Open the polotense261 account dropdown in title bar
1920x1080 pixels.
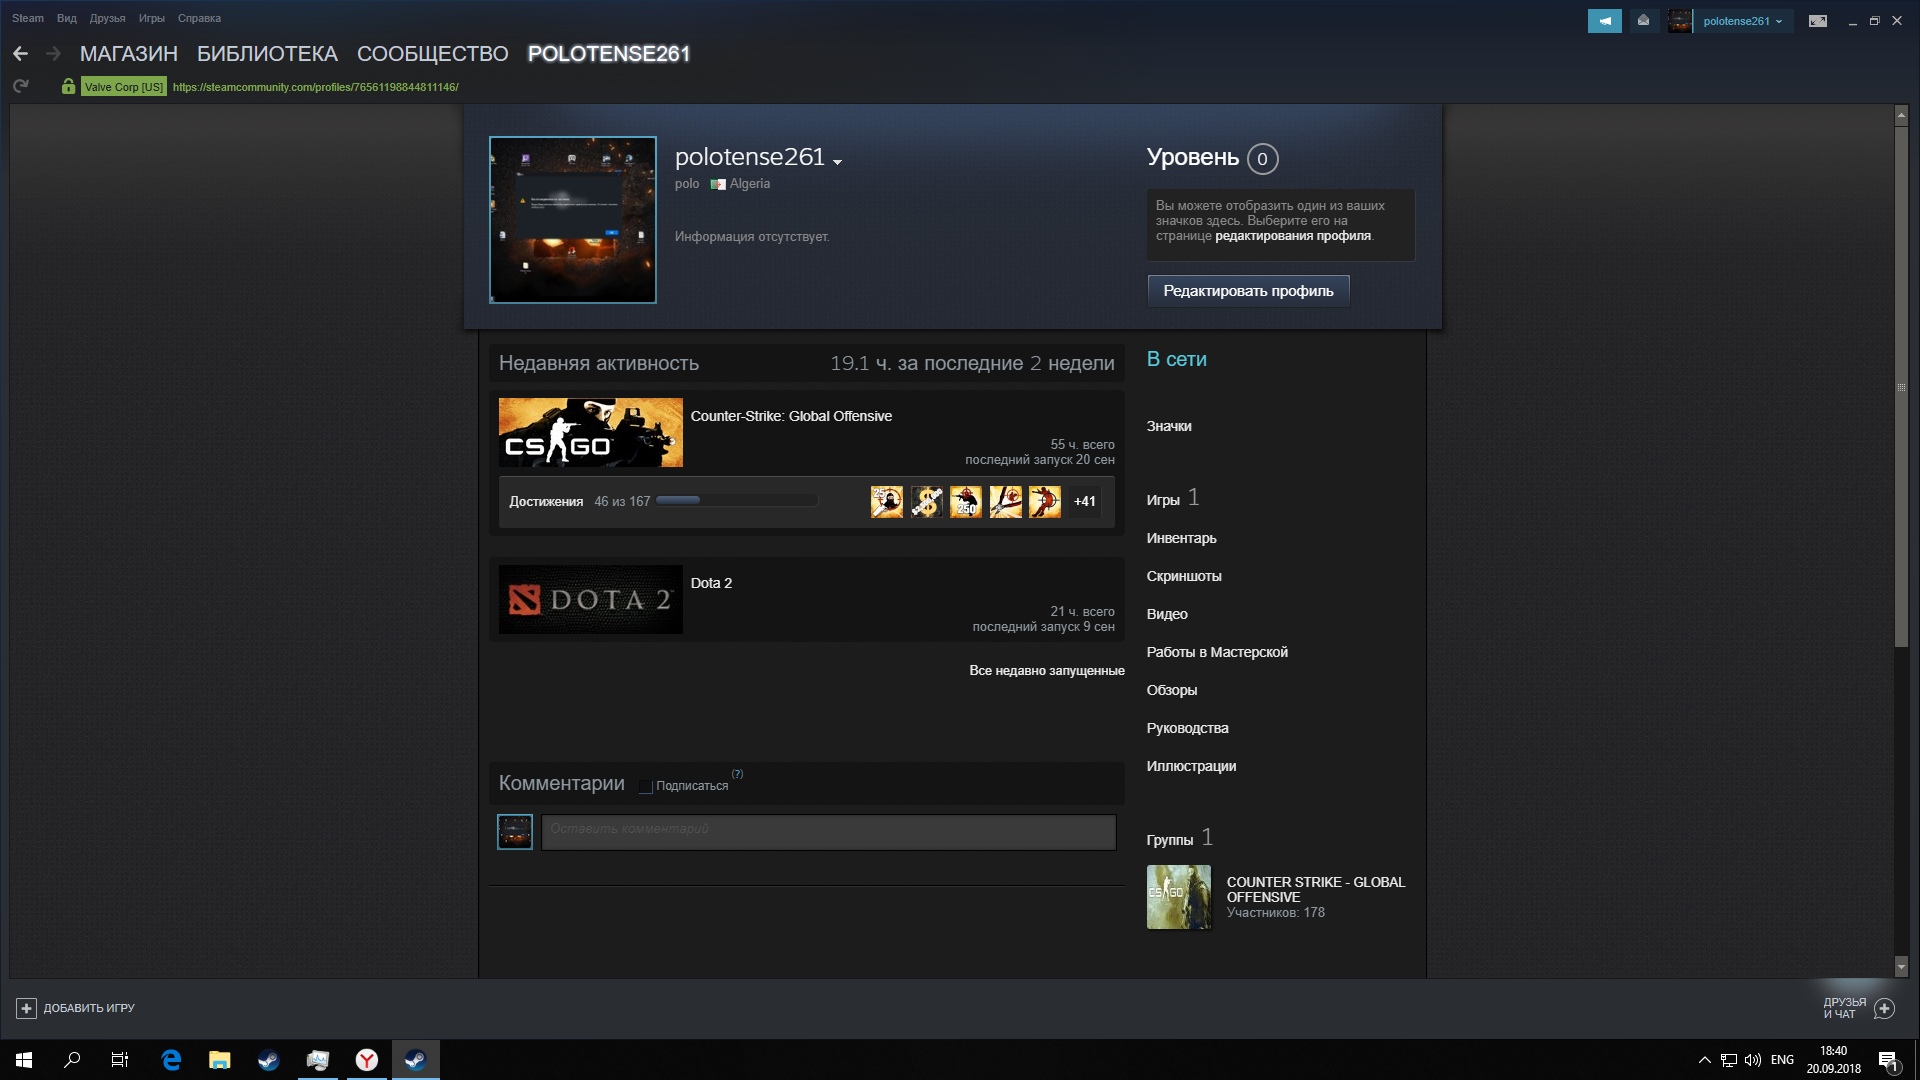pos(1742,21)
